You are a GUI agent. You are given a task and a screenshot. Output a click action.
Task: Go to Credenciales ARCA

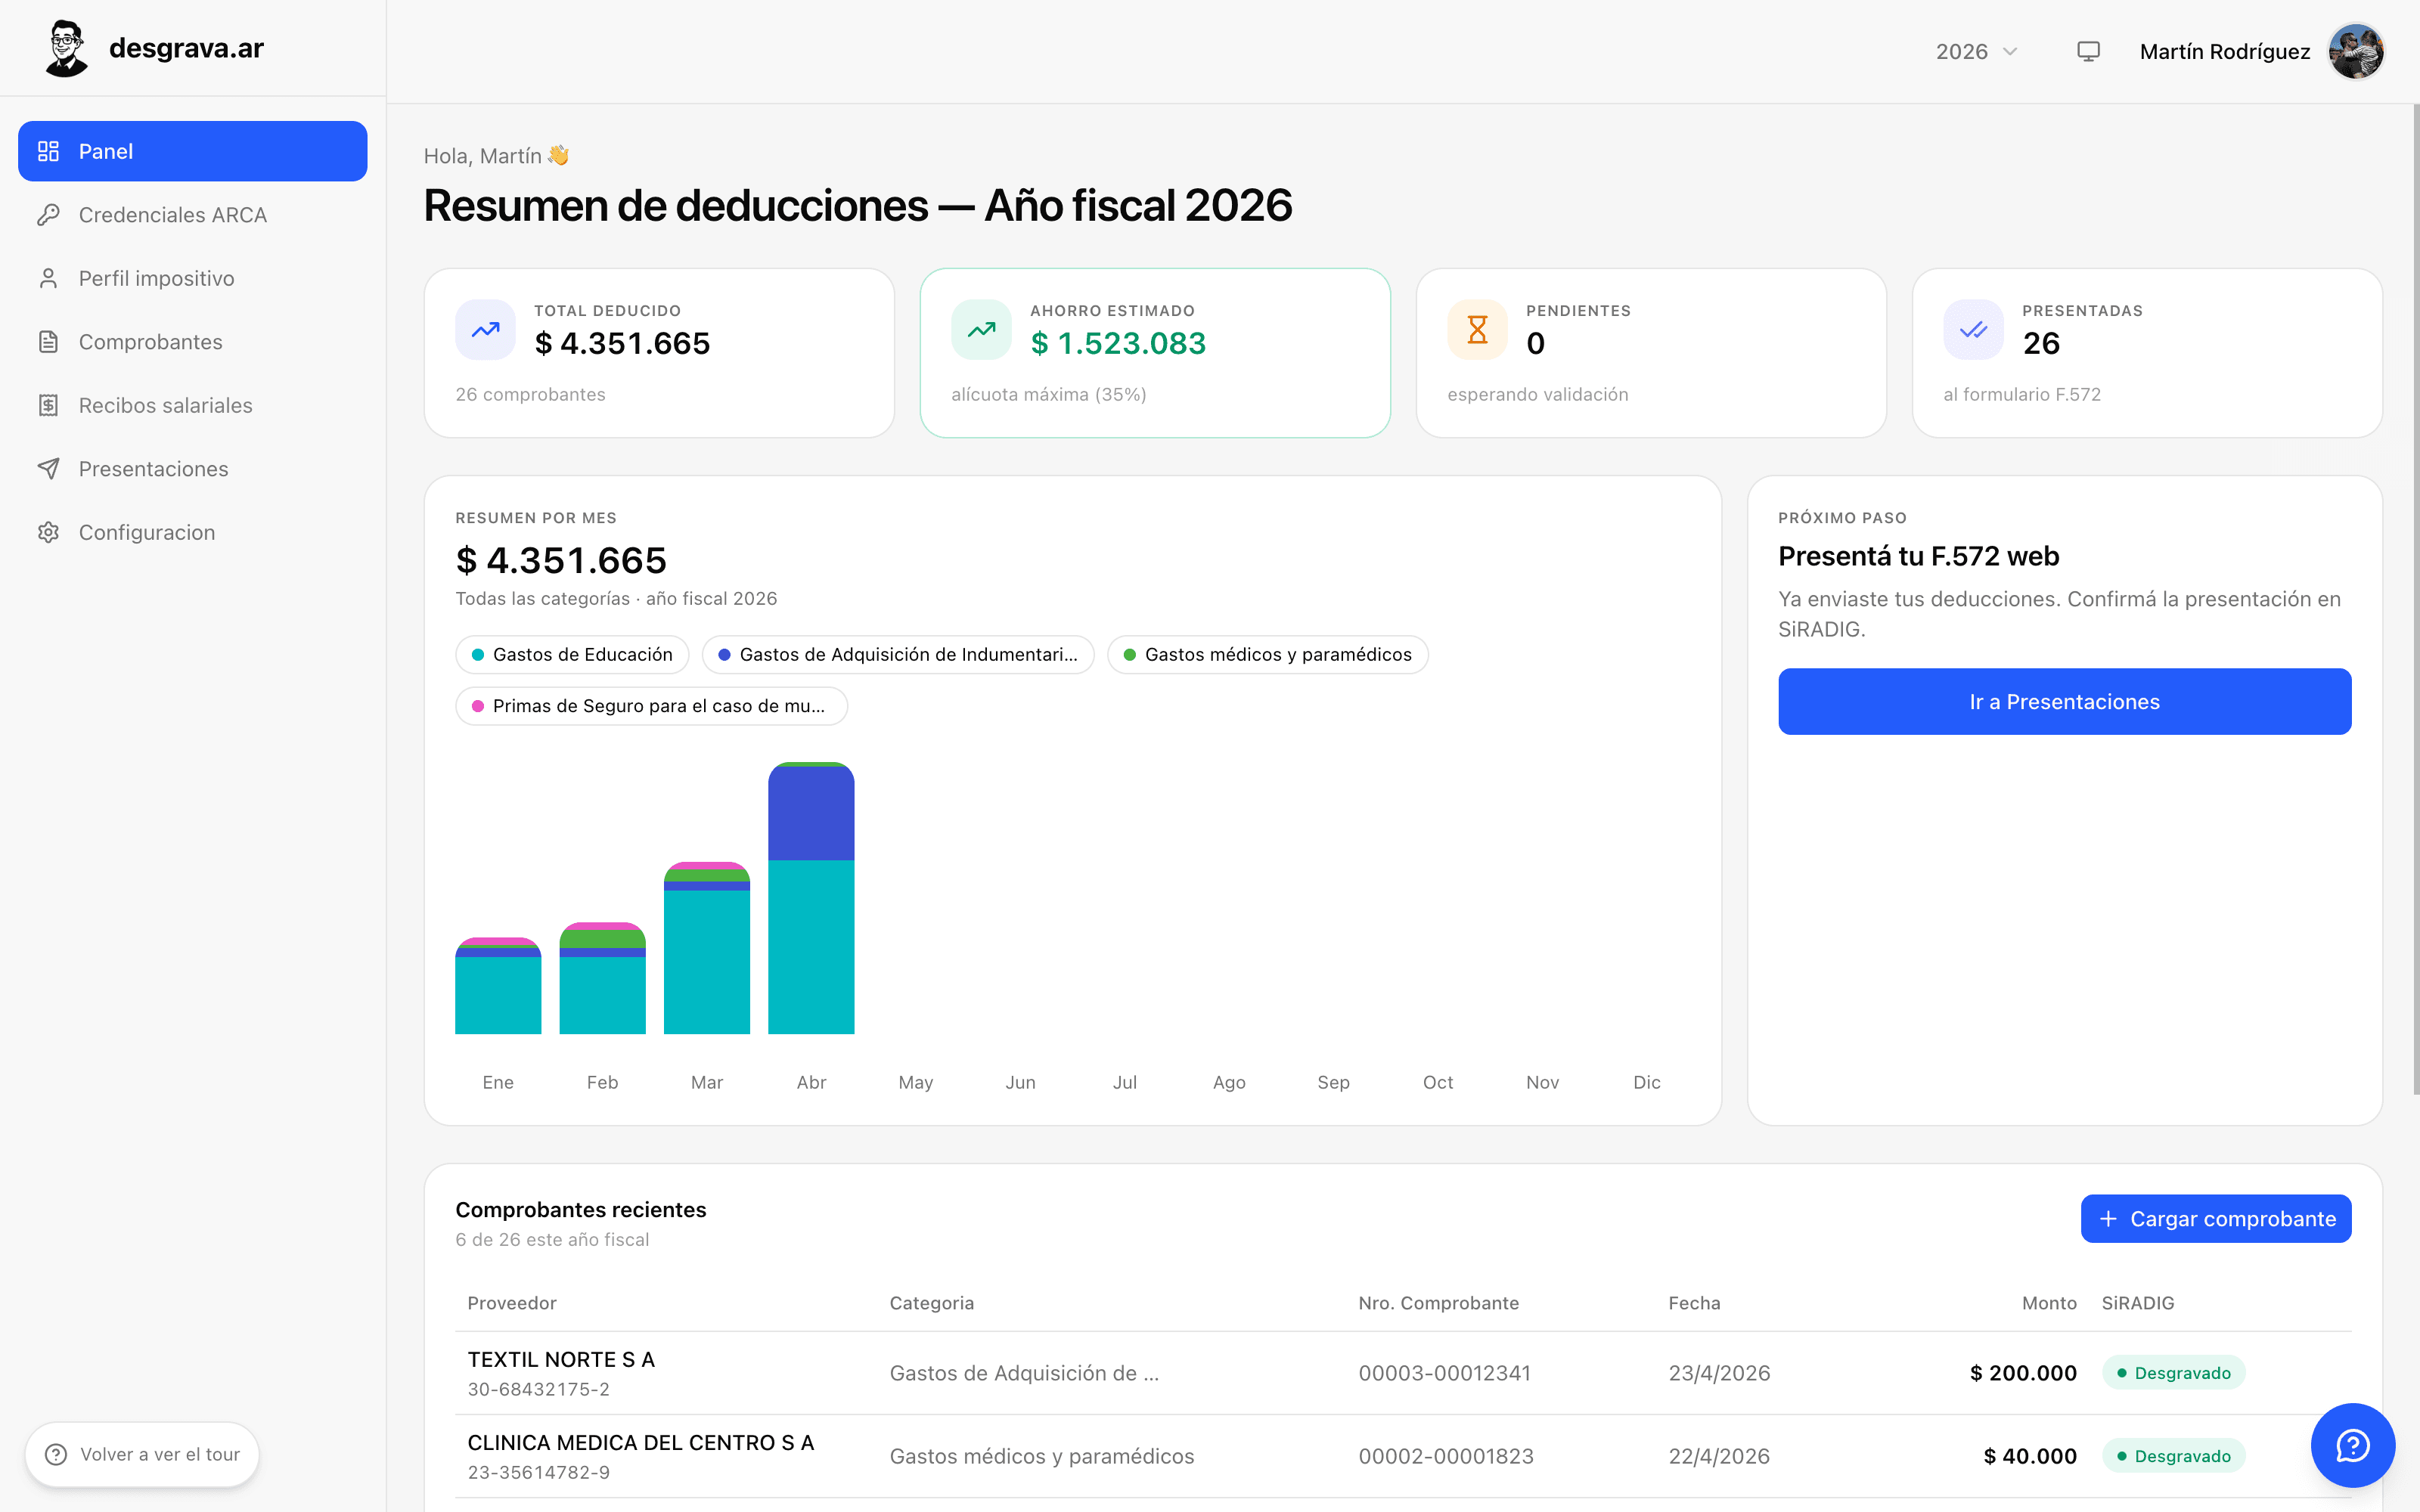coord(193,215)
